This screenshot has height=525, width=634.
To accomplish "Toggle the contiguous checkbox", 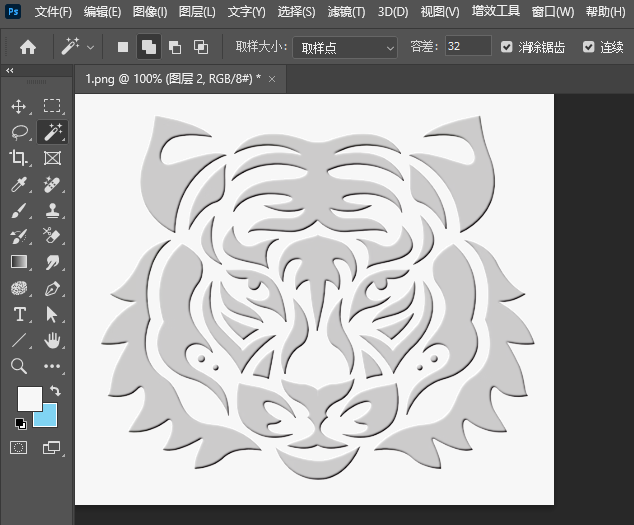I will point(589,47).
